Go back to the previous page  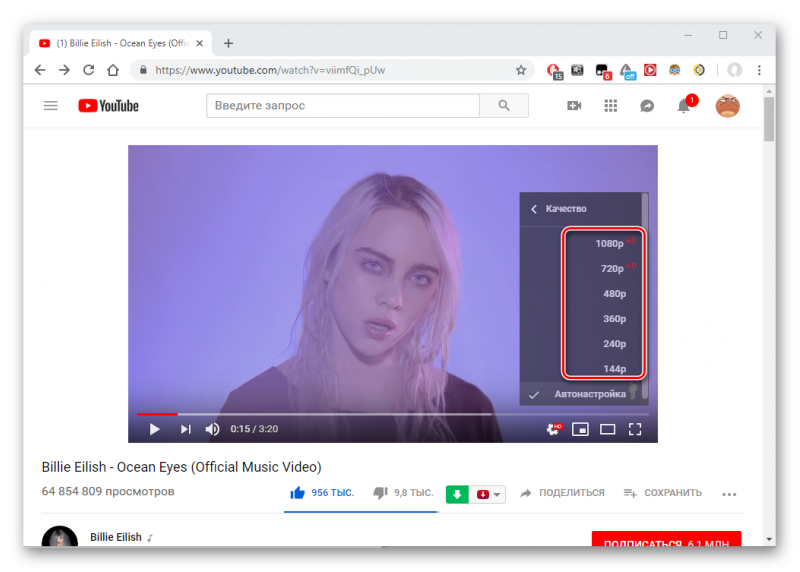click(x=40, y=70)
